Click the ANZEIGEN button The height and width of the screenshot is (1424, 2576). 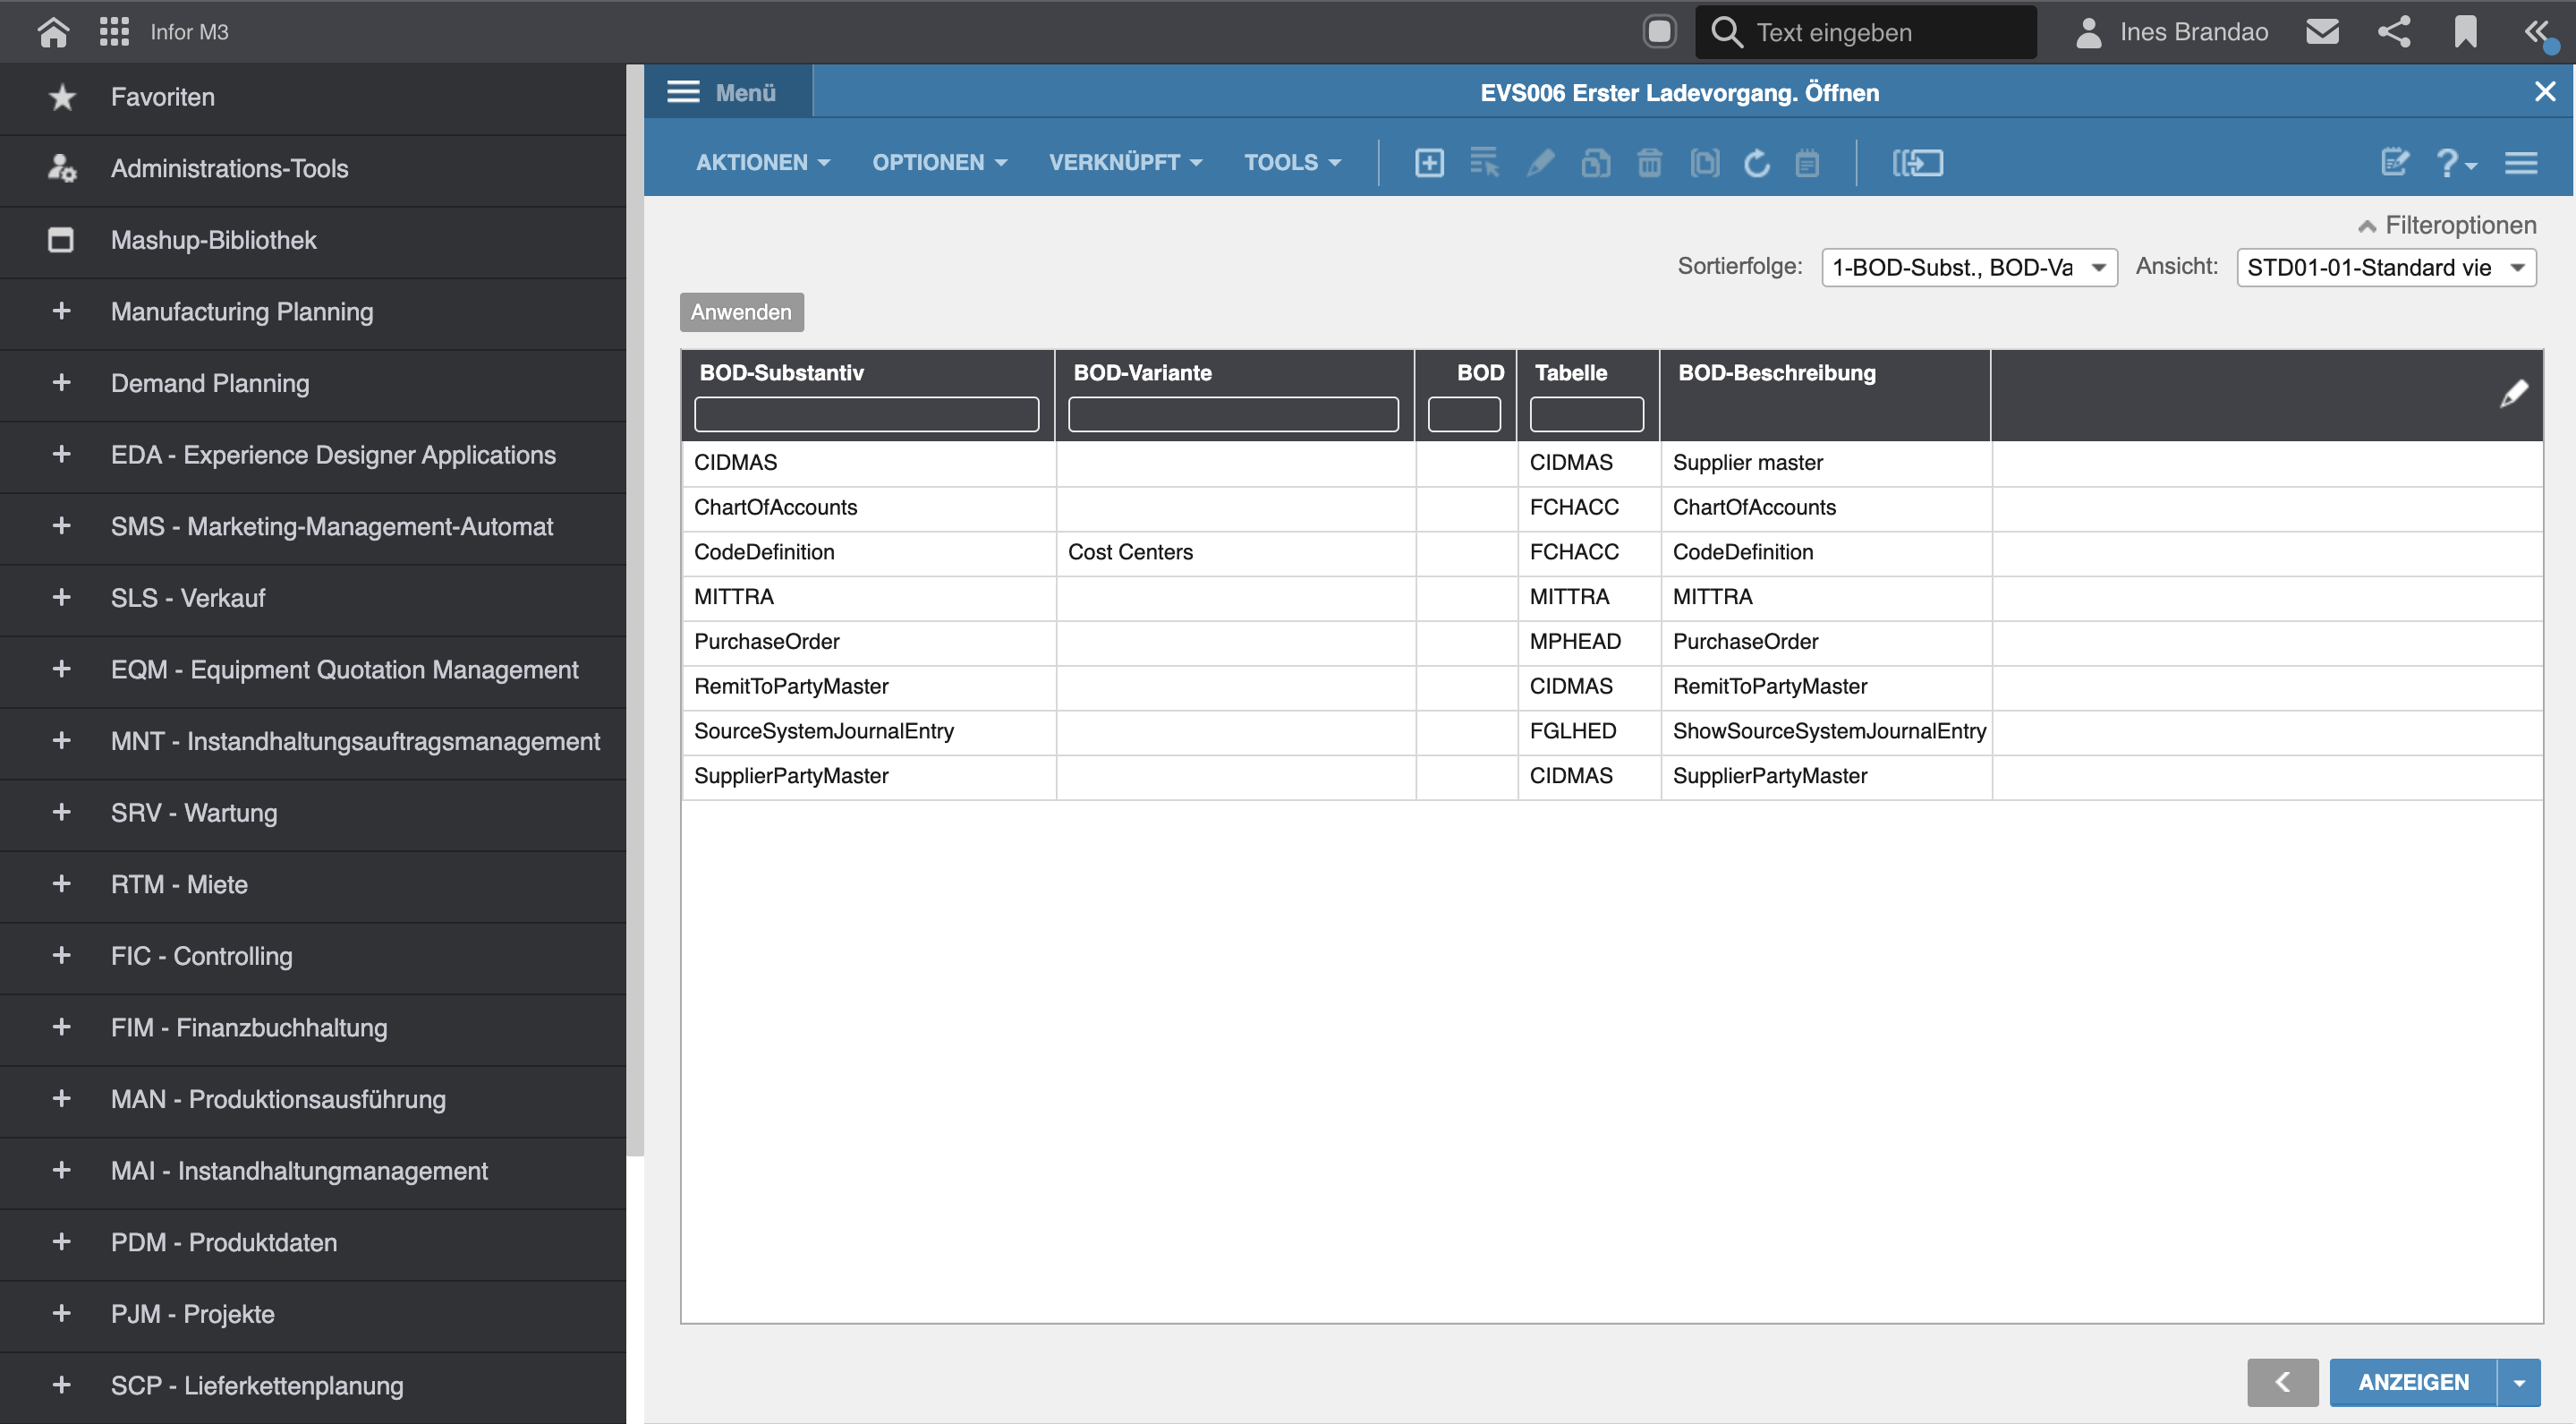pyautogui.click(x=2412, y=1382)
